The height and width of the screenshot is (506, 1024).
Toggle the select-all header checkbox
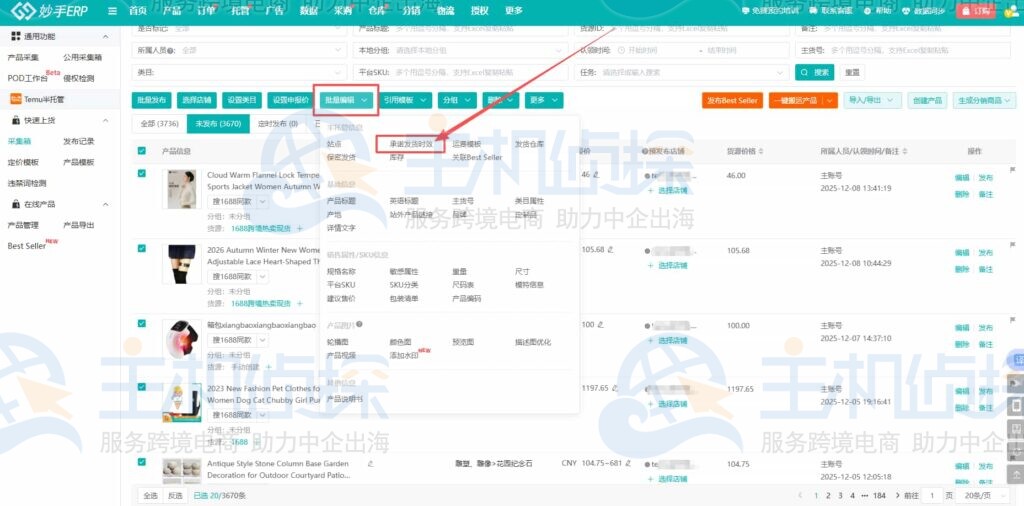(142, 151)
